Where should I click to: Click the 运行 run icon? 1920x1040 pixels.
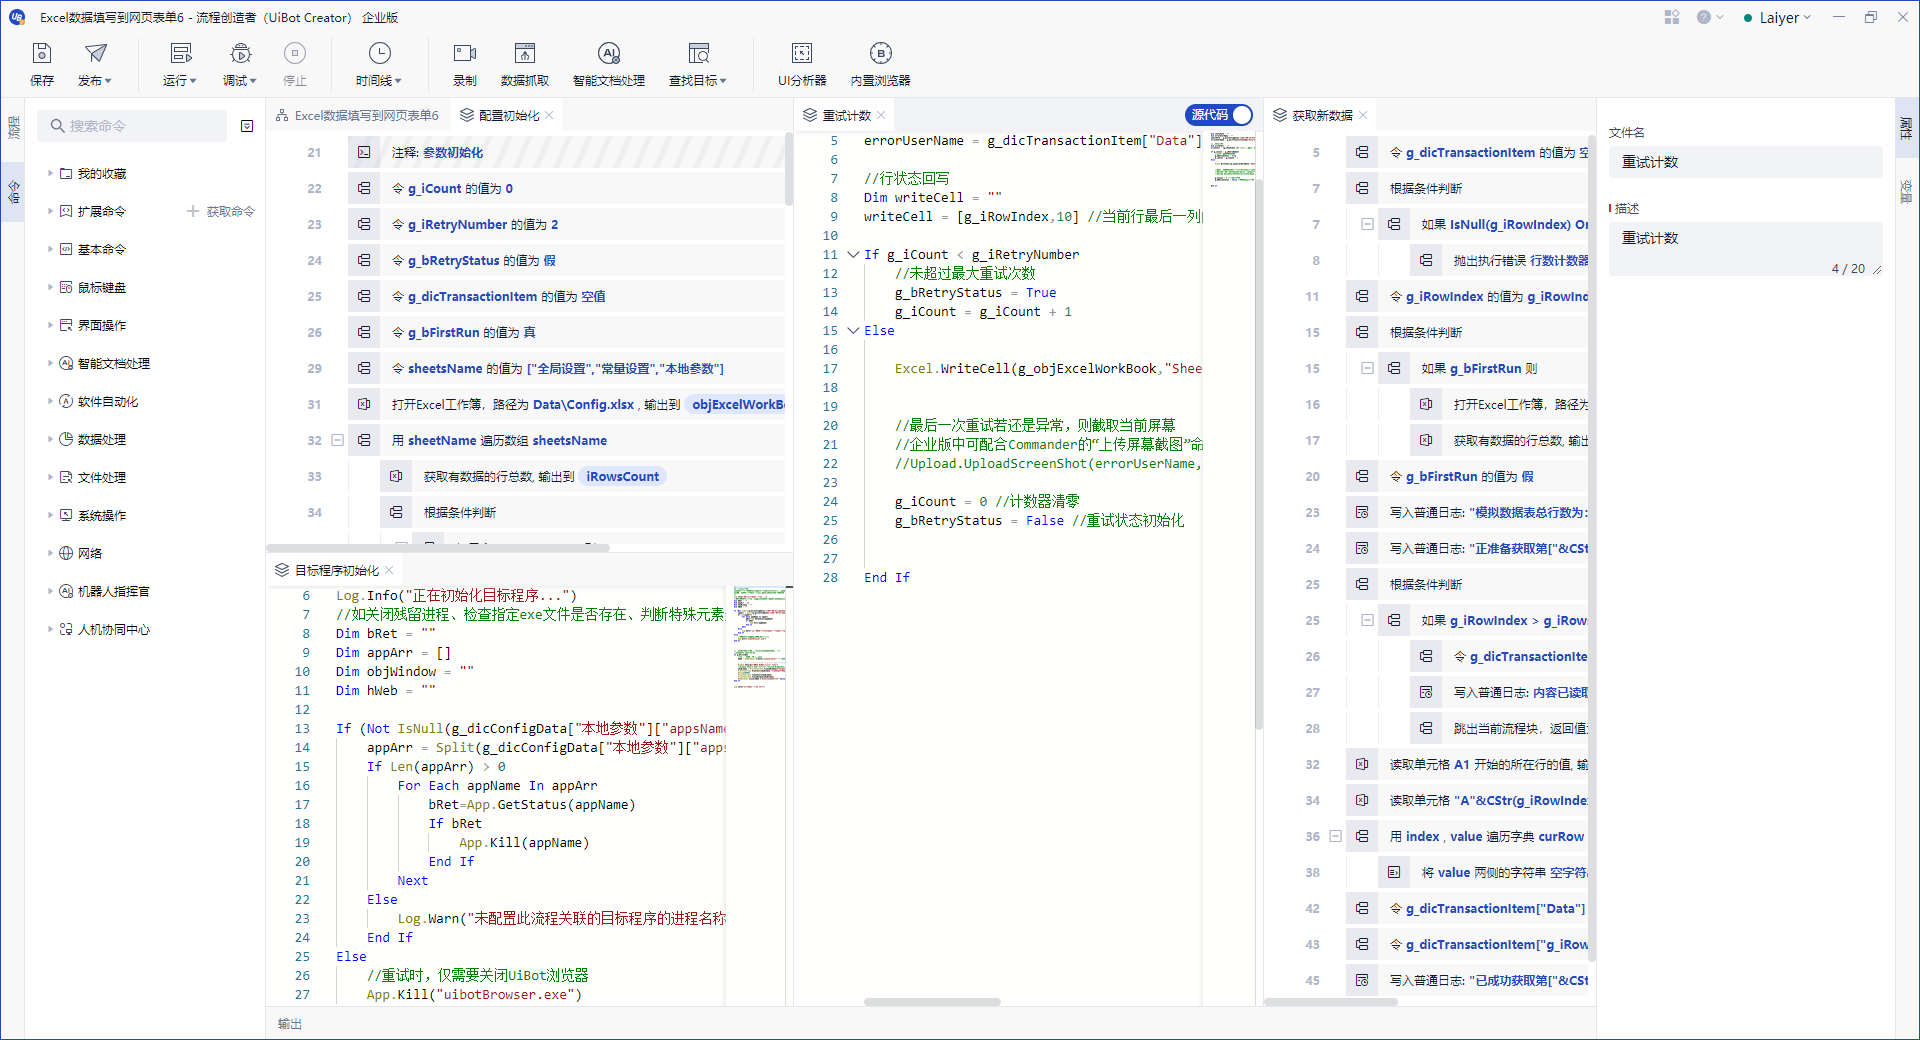181,54
